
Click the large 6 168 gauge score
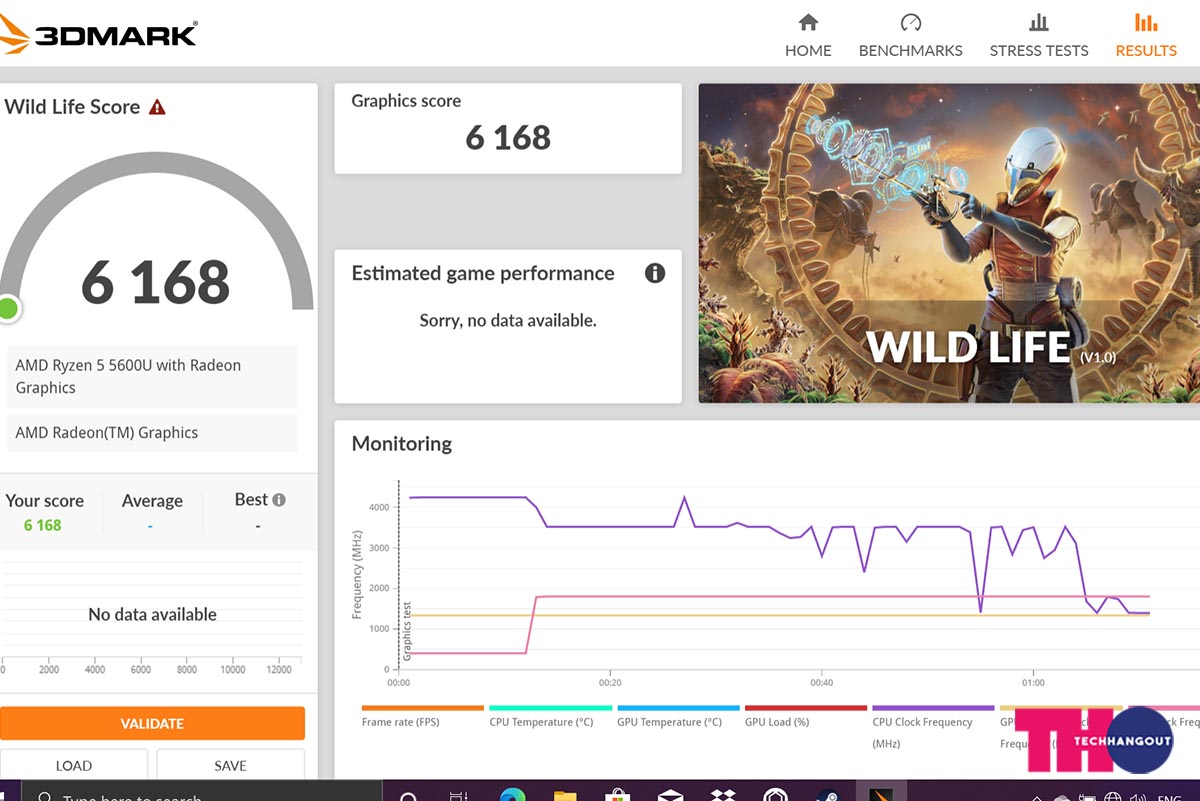pyautogui.click(x=155, y=283)
